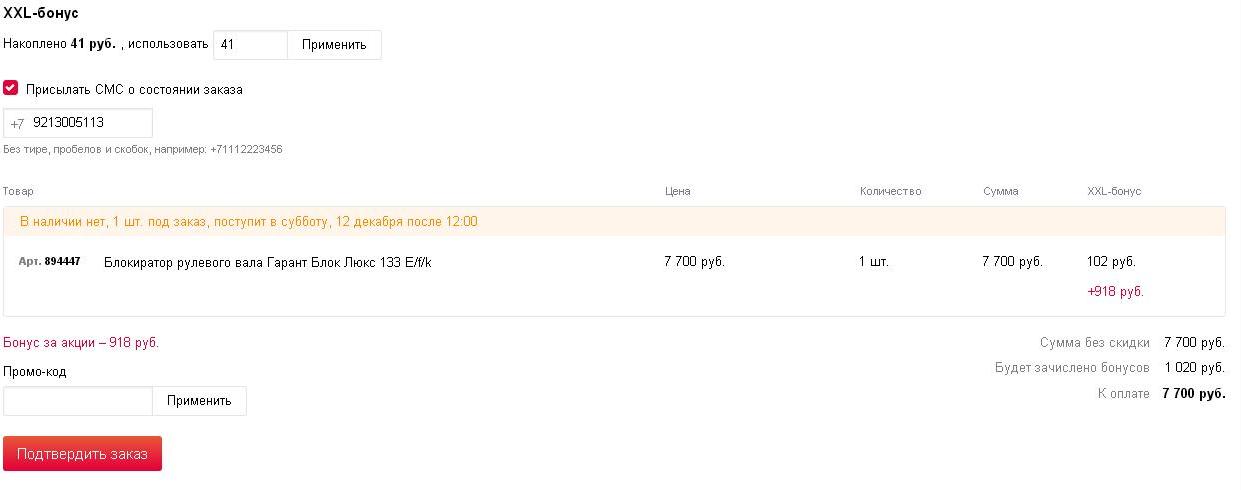Click the red Подтвердить заказ button
This screenshot has width=1241, height=490.
82,453
